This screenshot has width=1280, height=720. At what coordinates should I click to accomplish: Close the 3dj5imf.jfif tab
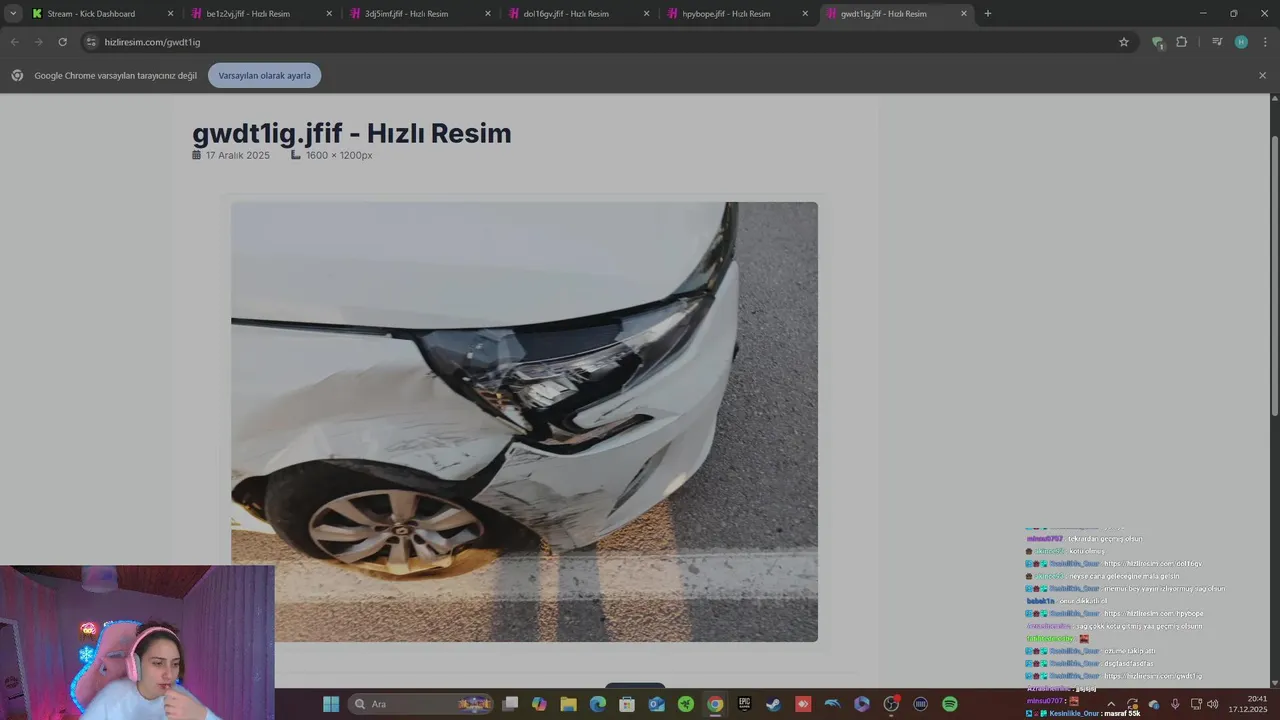pos(488,14)
